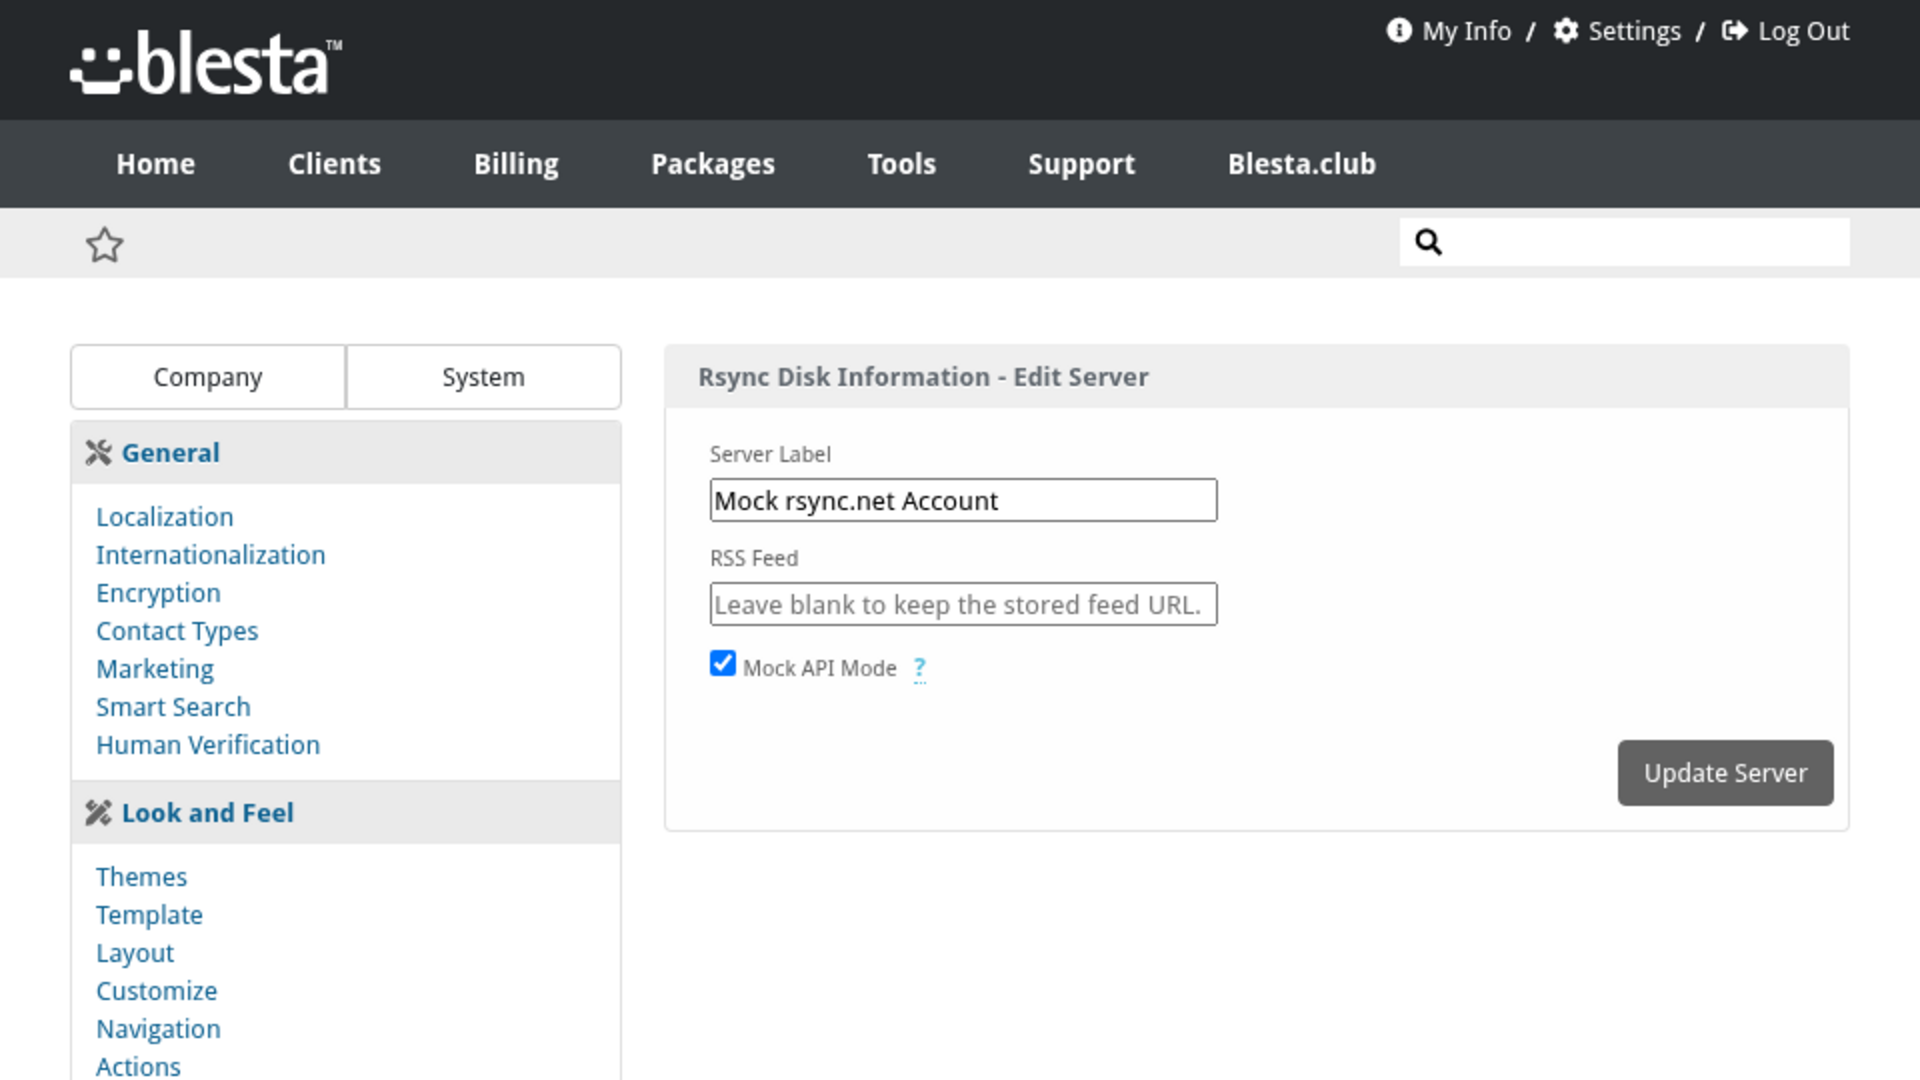Open Layout settings

[135, 953]
